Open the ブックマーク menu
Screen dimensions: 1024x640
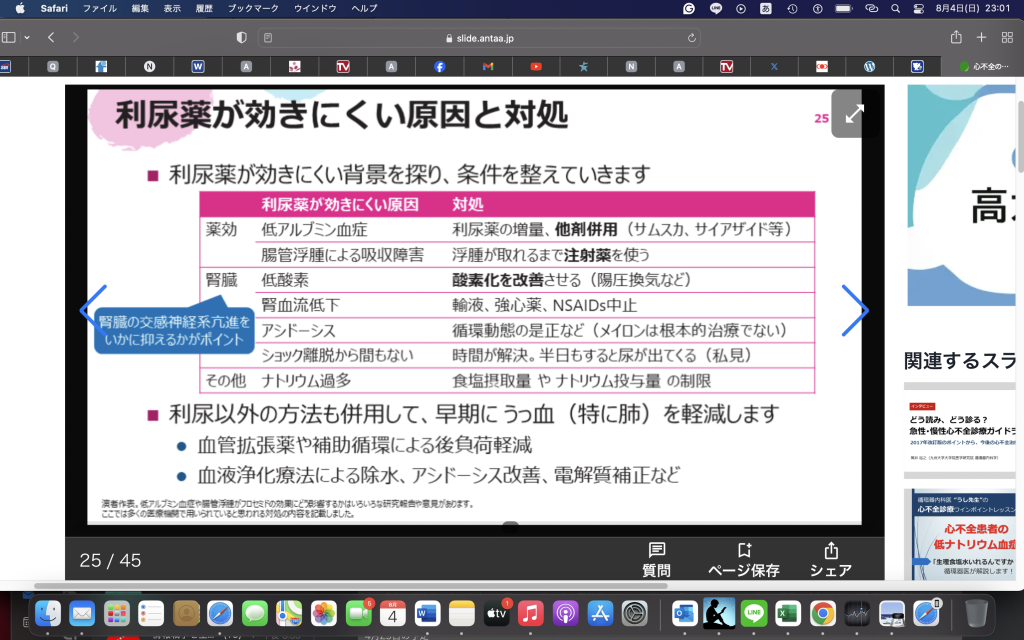tap(251, 8)
